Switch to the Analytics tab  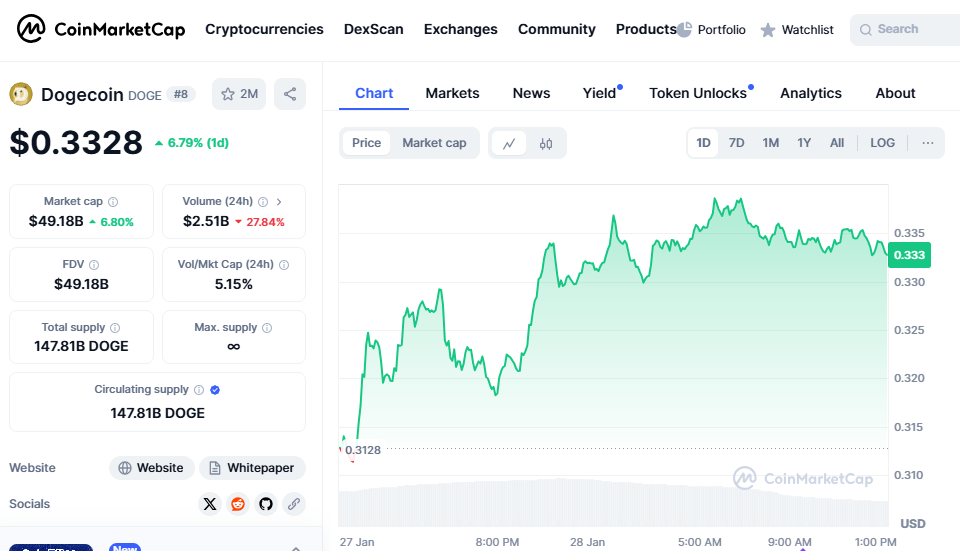point(810,93)
